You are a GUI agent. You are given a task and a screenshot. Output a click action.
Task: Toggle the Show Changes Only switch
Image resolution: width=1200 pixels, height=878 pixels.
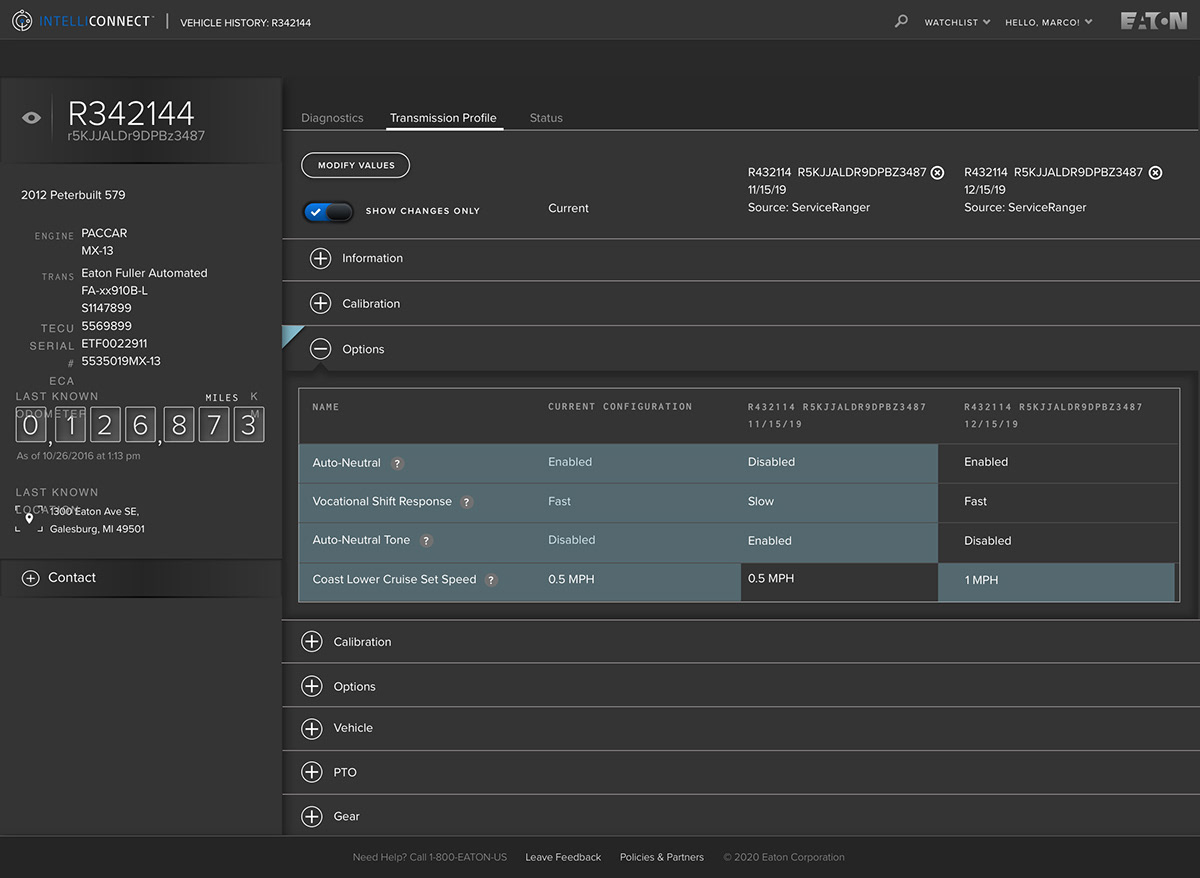328,212
